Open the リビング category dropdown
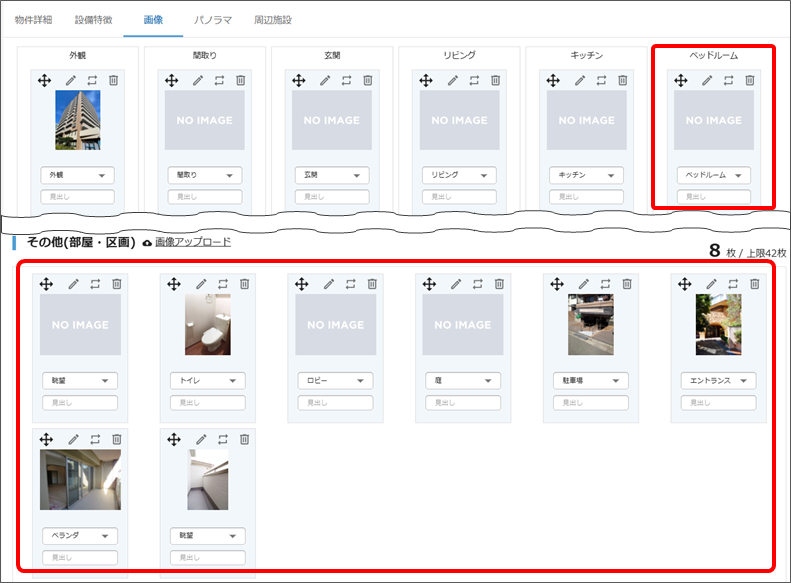This screenshot has width=791, height=583. 460,175
